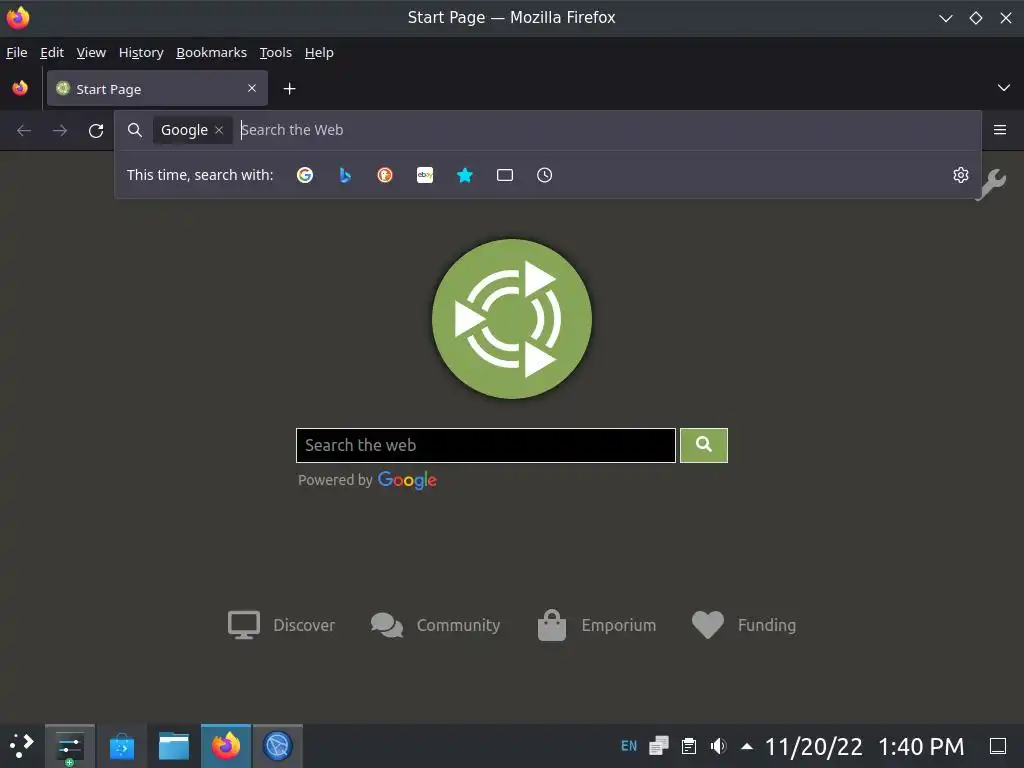
Task: Open the Emporium link
Action: tap(596, 625)
